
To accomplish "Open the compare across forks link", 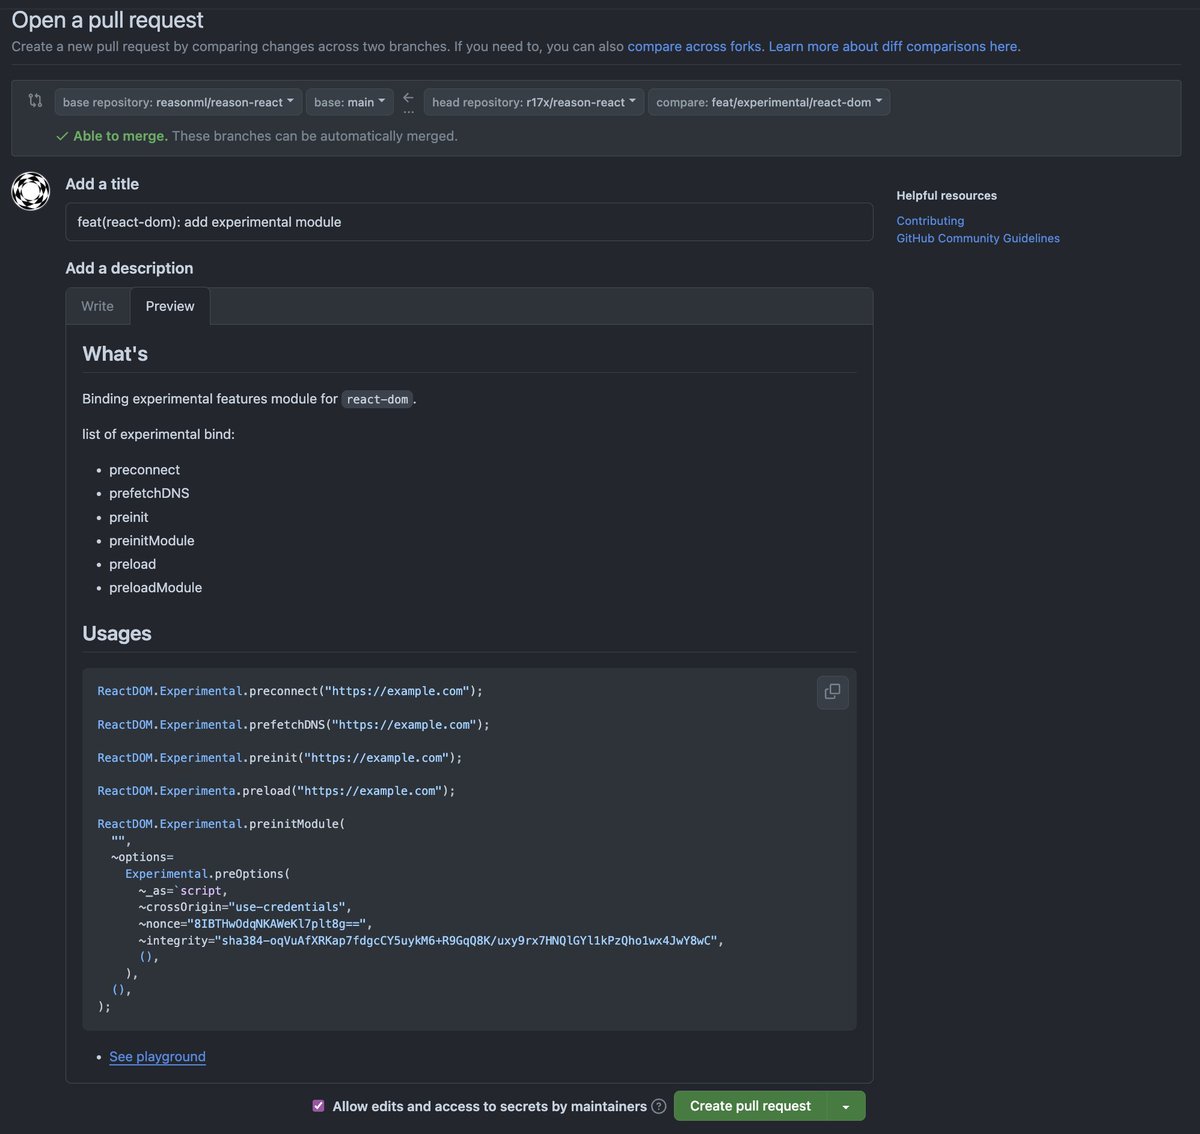I will (x=695, y=46).
